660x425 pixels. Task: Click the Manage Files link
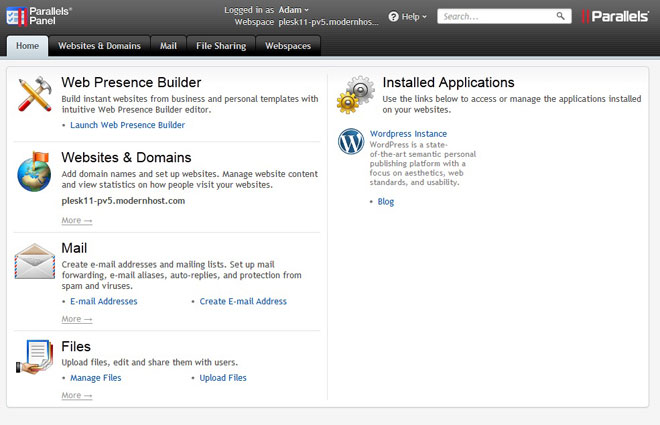(96, 378)
